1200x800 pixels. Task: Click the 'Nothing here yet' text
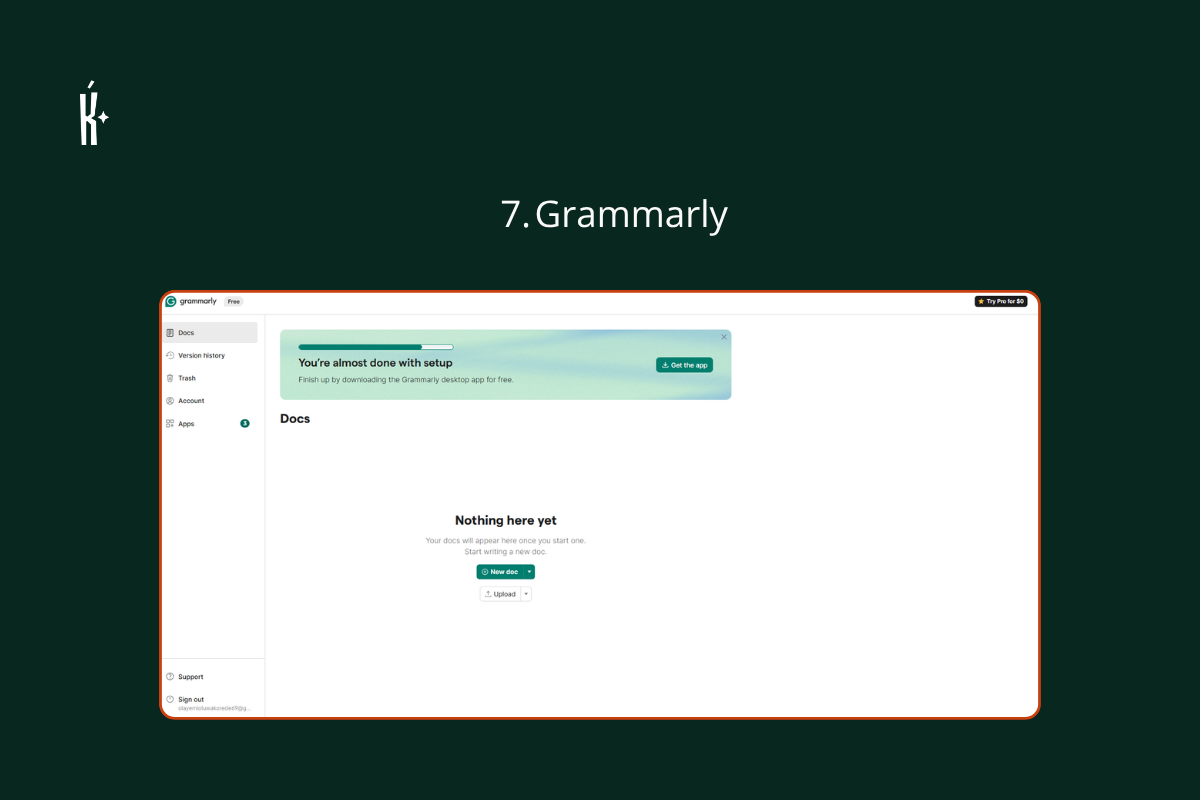click(506, 520)
